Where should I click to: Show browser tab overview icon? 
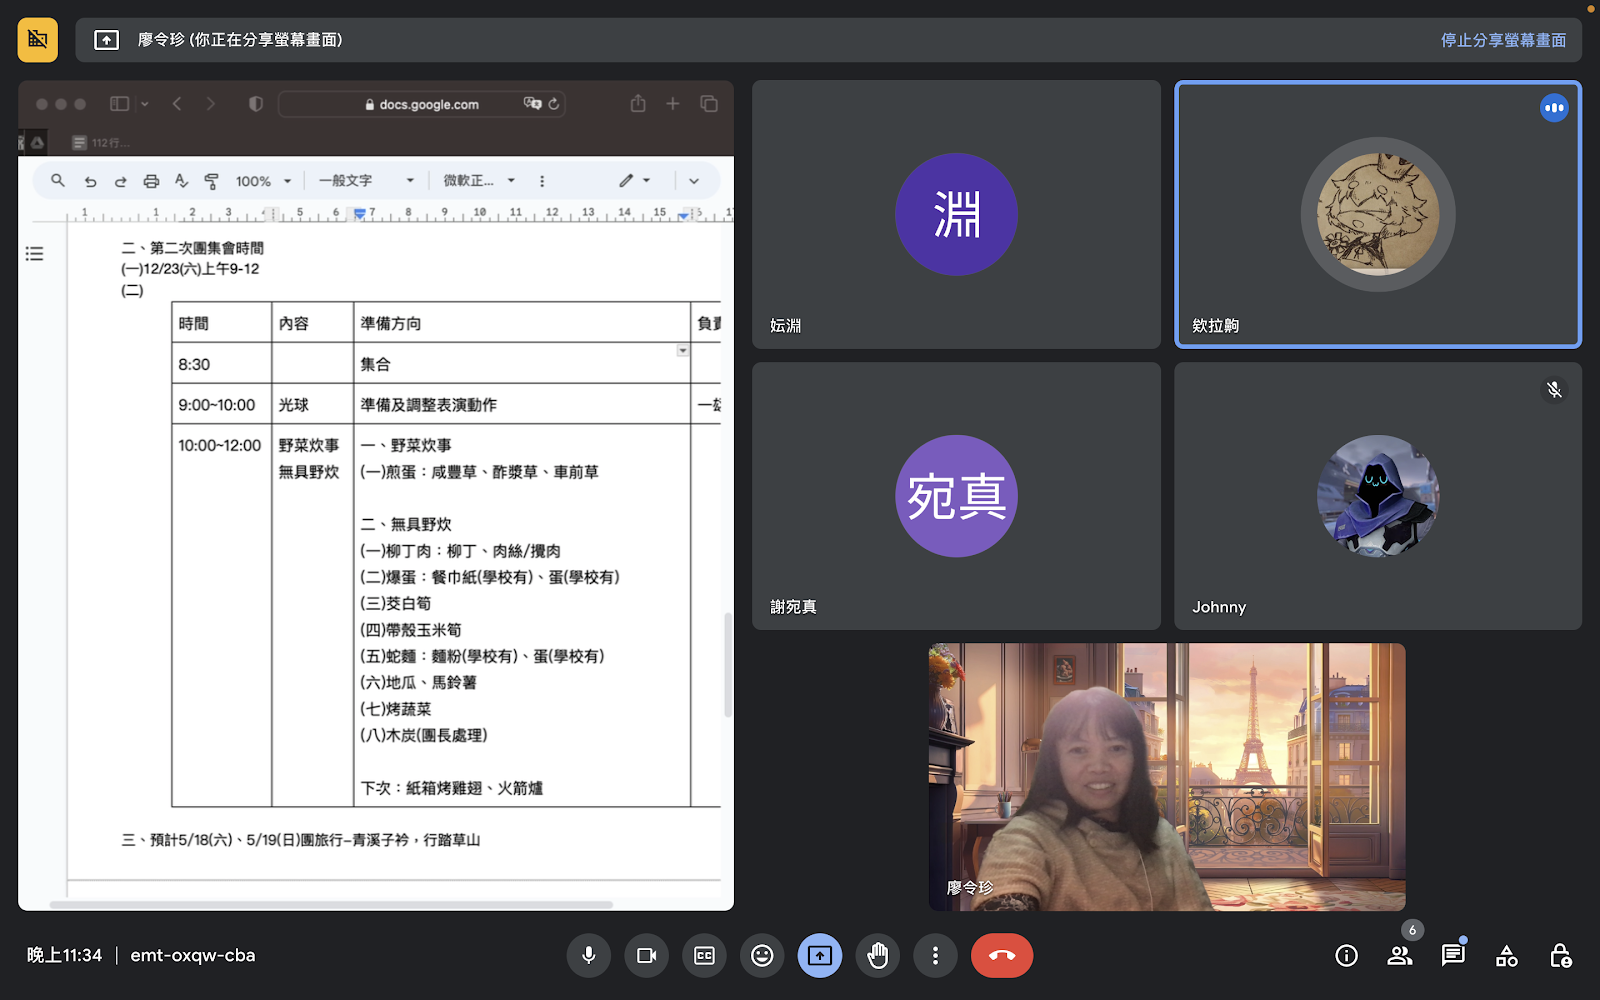(709, 104)
